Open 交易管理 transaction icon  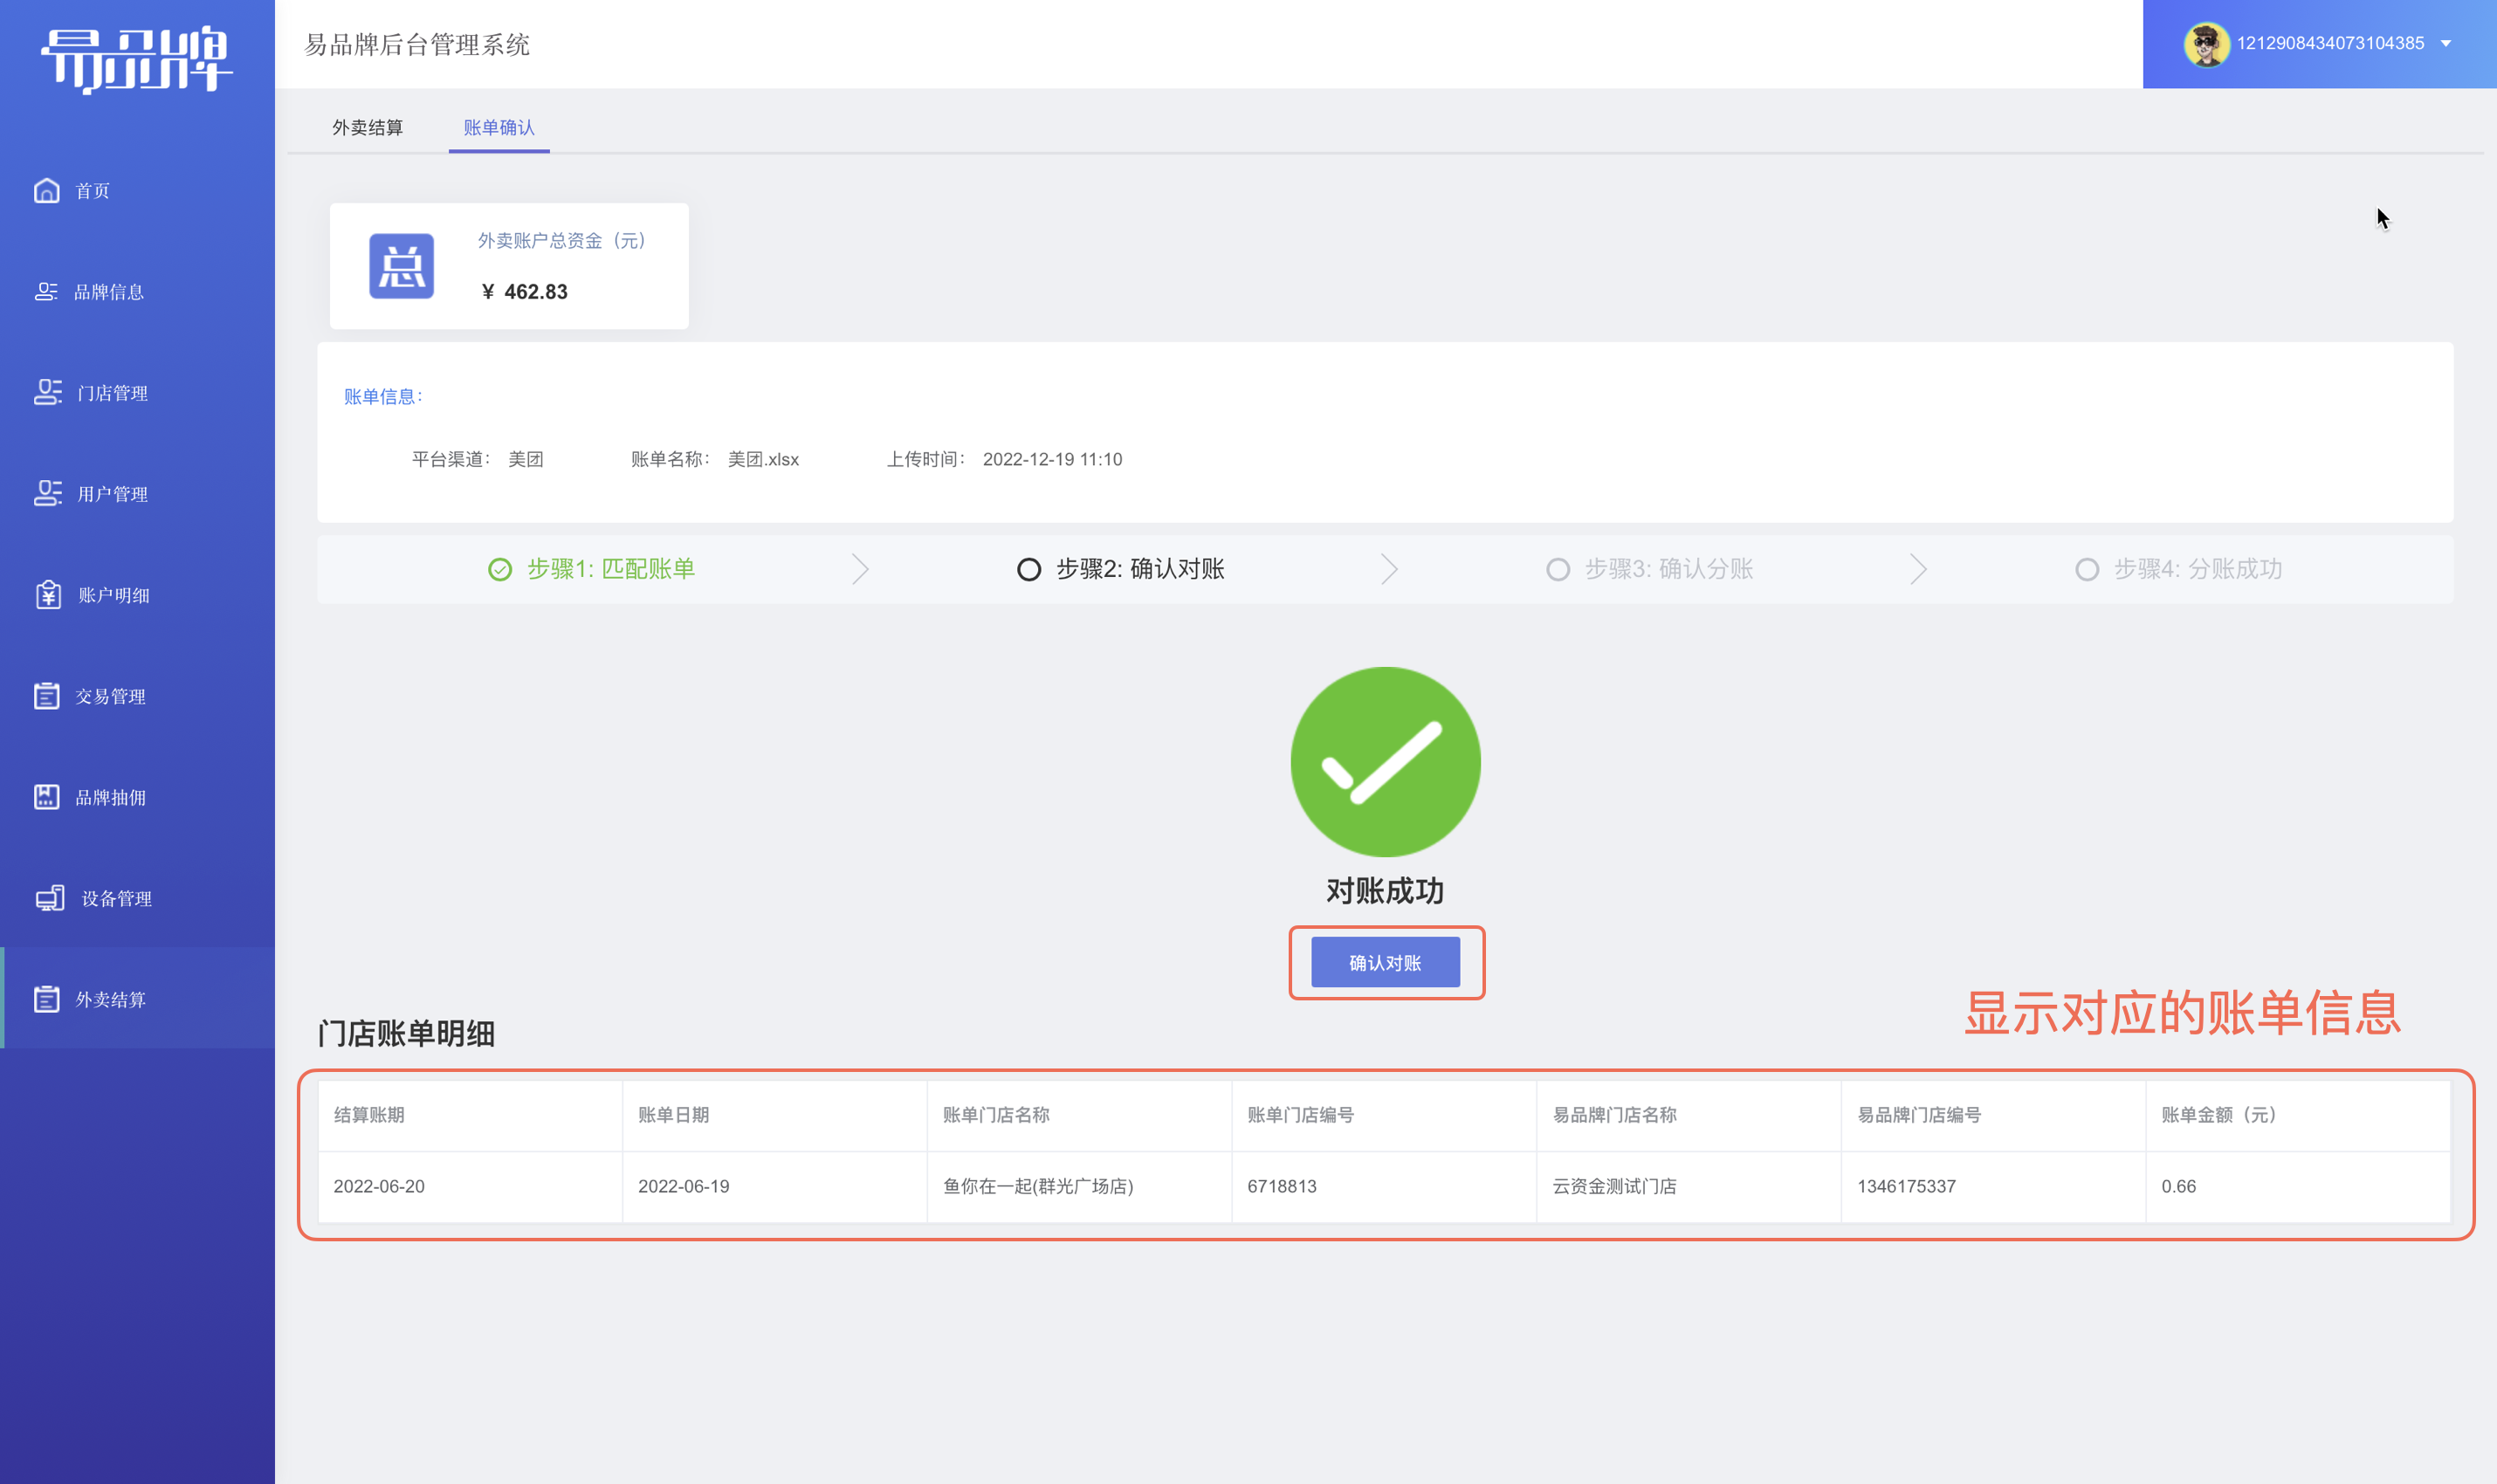(46, 695)
